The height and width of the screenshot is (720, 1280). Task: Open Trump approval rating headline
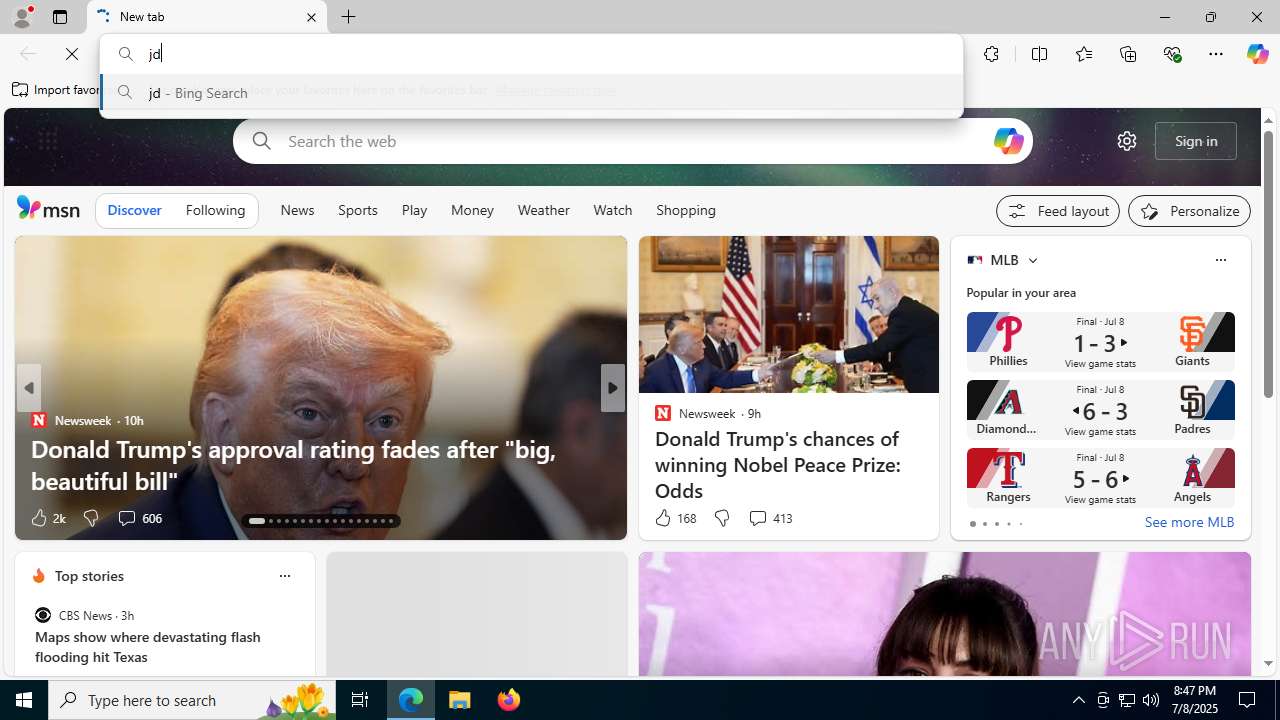point(293,465)
